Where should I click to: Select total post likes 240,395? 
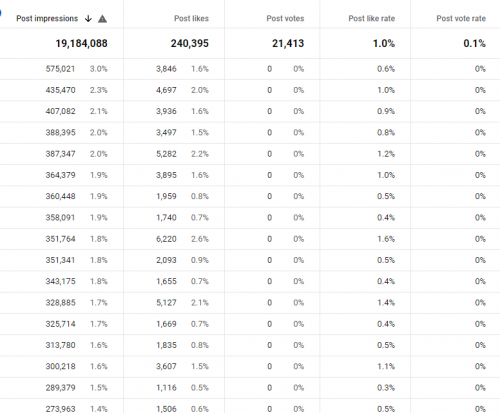[x=190, y=43]
